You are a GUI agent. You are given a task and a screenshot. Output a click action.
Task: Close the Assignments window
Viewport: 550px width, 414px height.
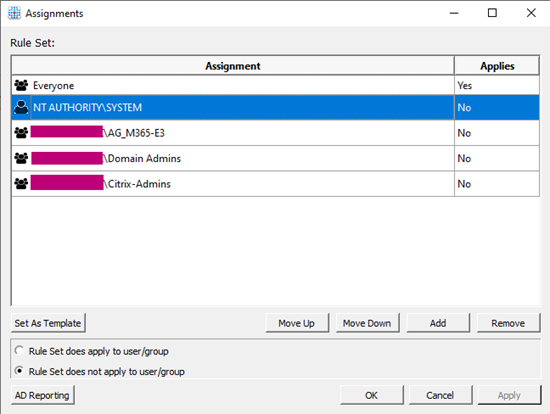coord(531,13)
